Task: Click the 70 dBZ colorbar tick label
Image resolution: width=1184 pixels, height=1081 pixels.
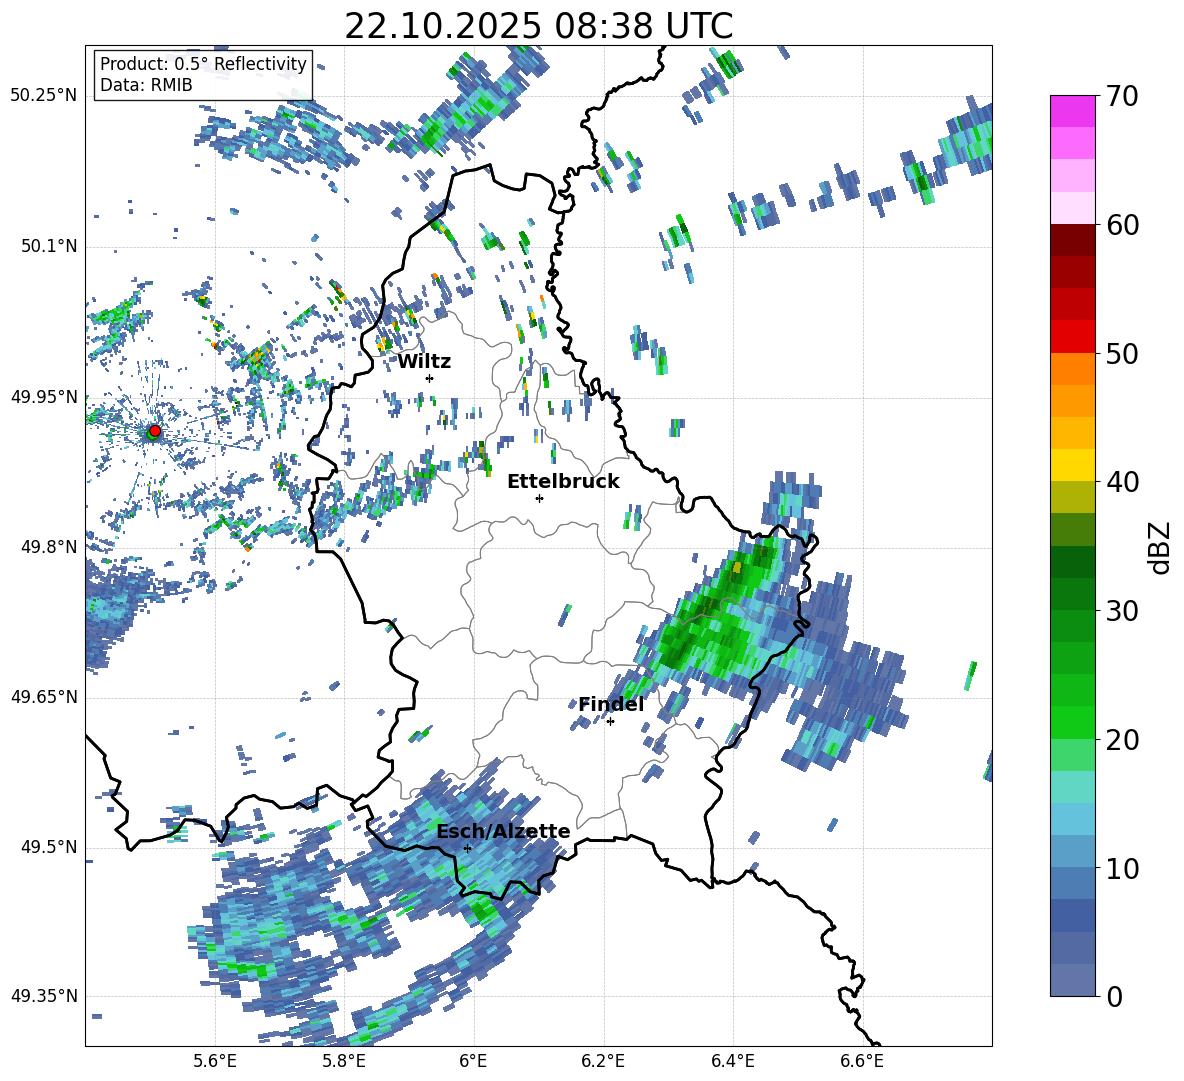Action: (x=1122, y=97)
